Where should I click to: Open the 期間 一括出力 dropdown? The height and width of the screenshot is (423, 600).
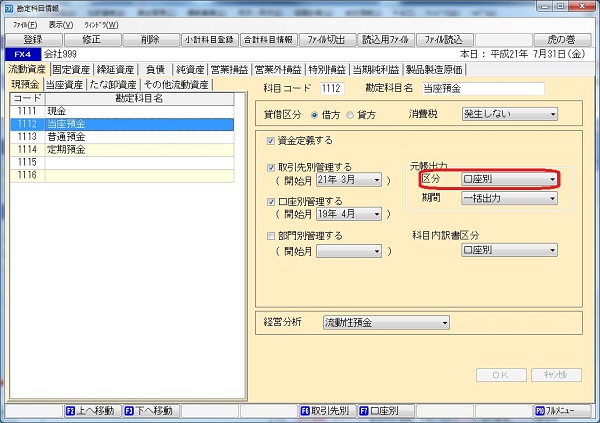click(509, 198)
